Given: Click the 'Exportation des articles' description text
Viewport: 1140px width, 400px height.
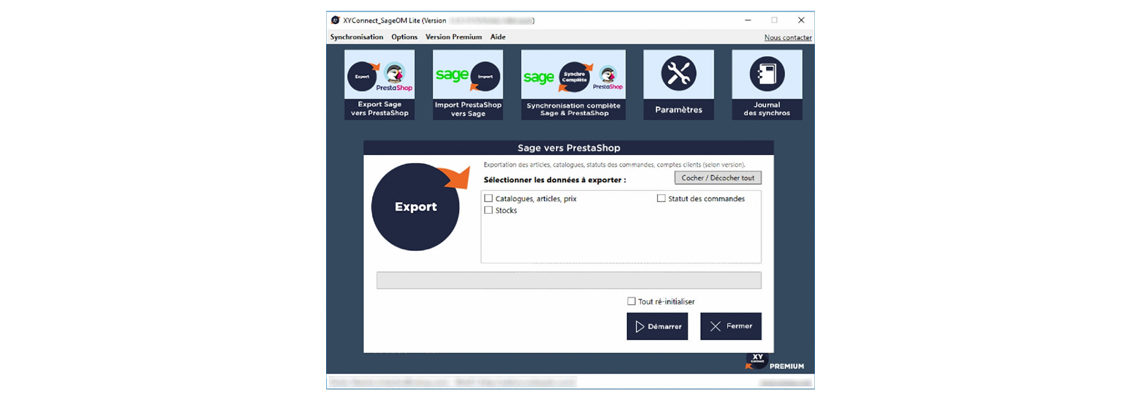Looking at the screenshot, I should click(614, 165).
